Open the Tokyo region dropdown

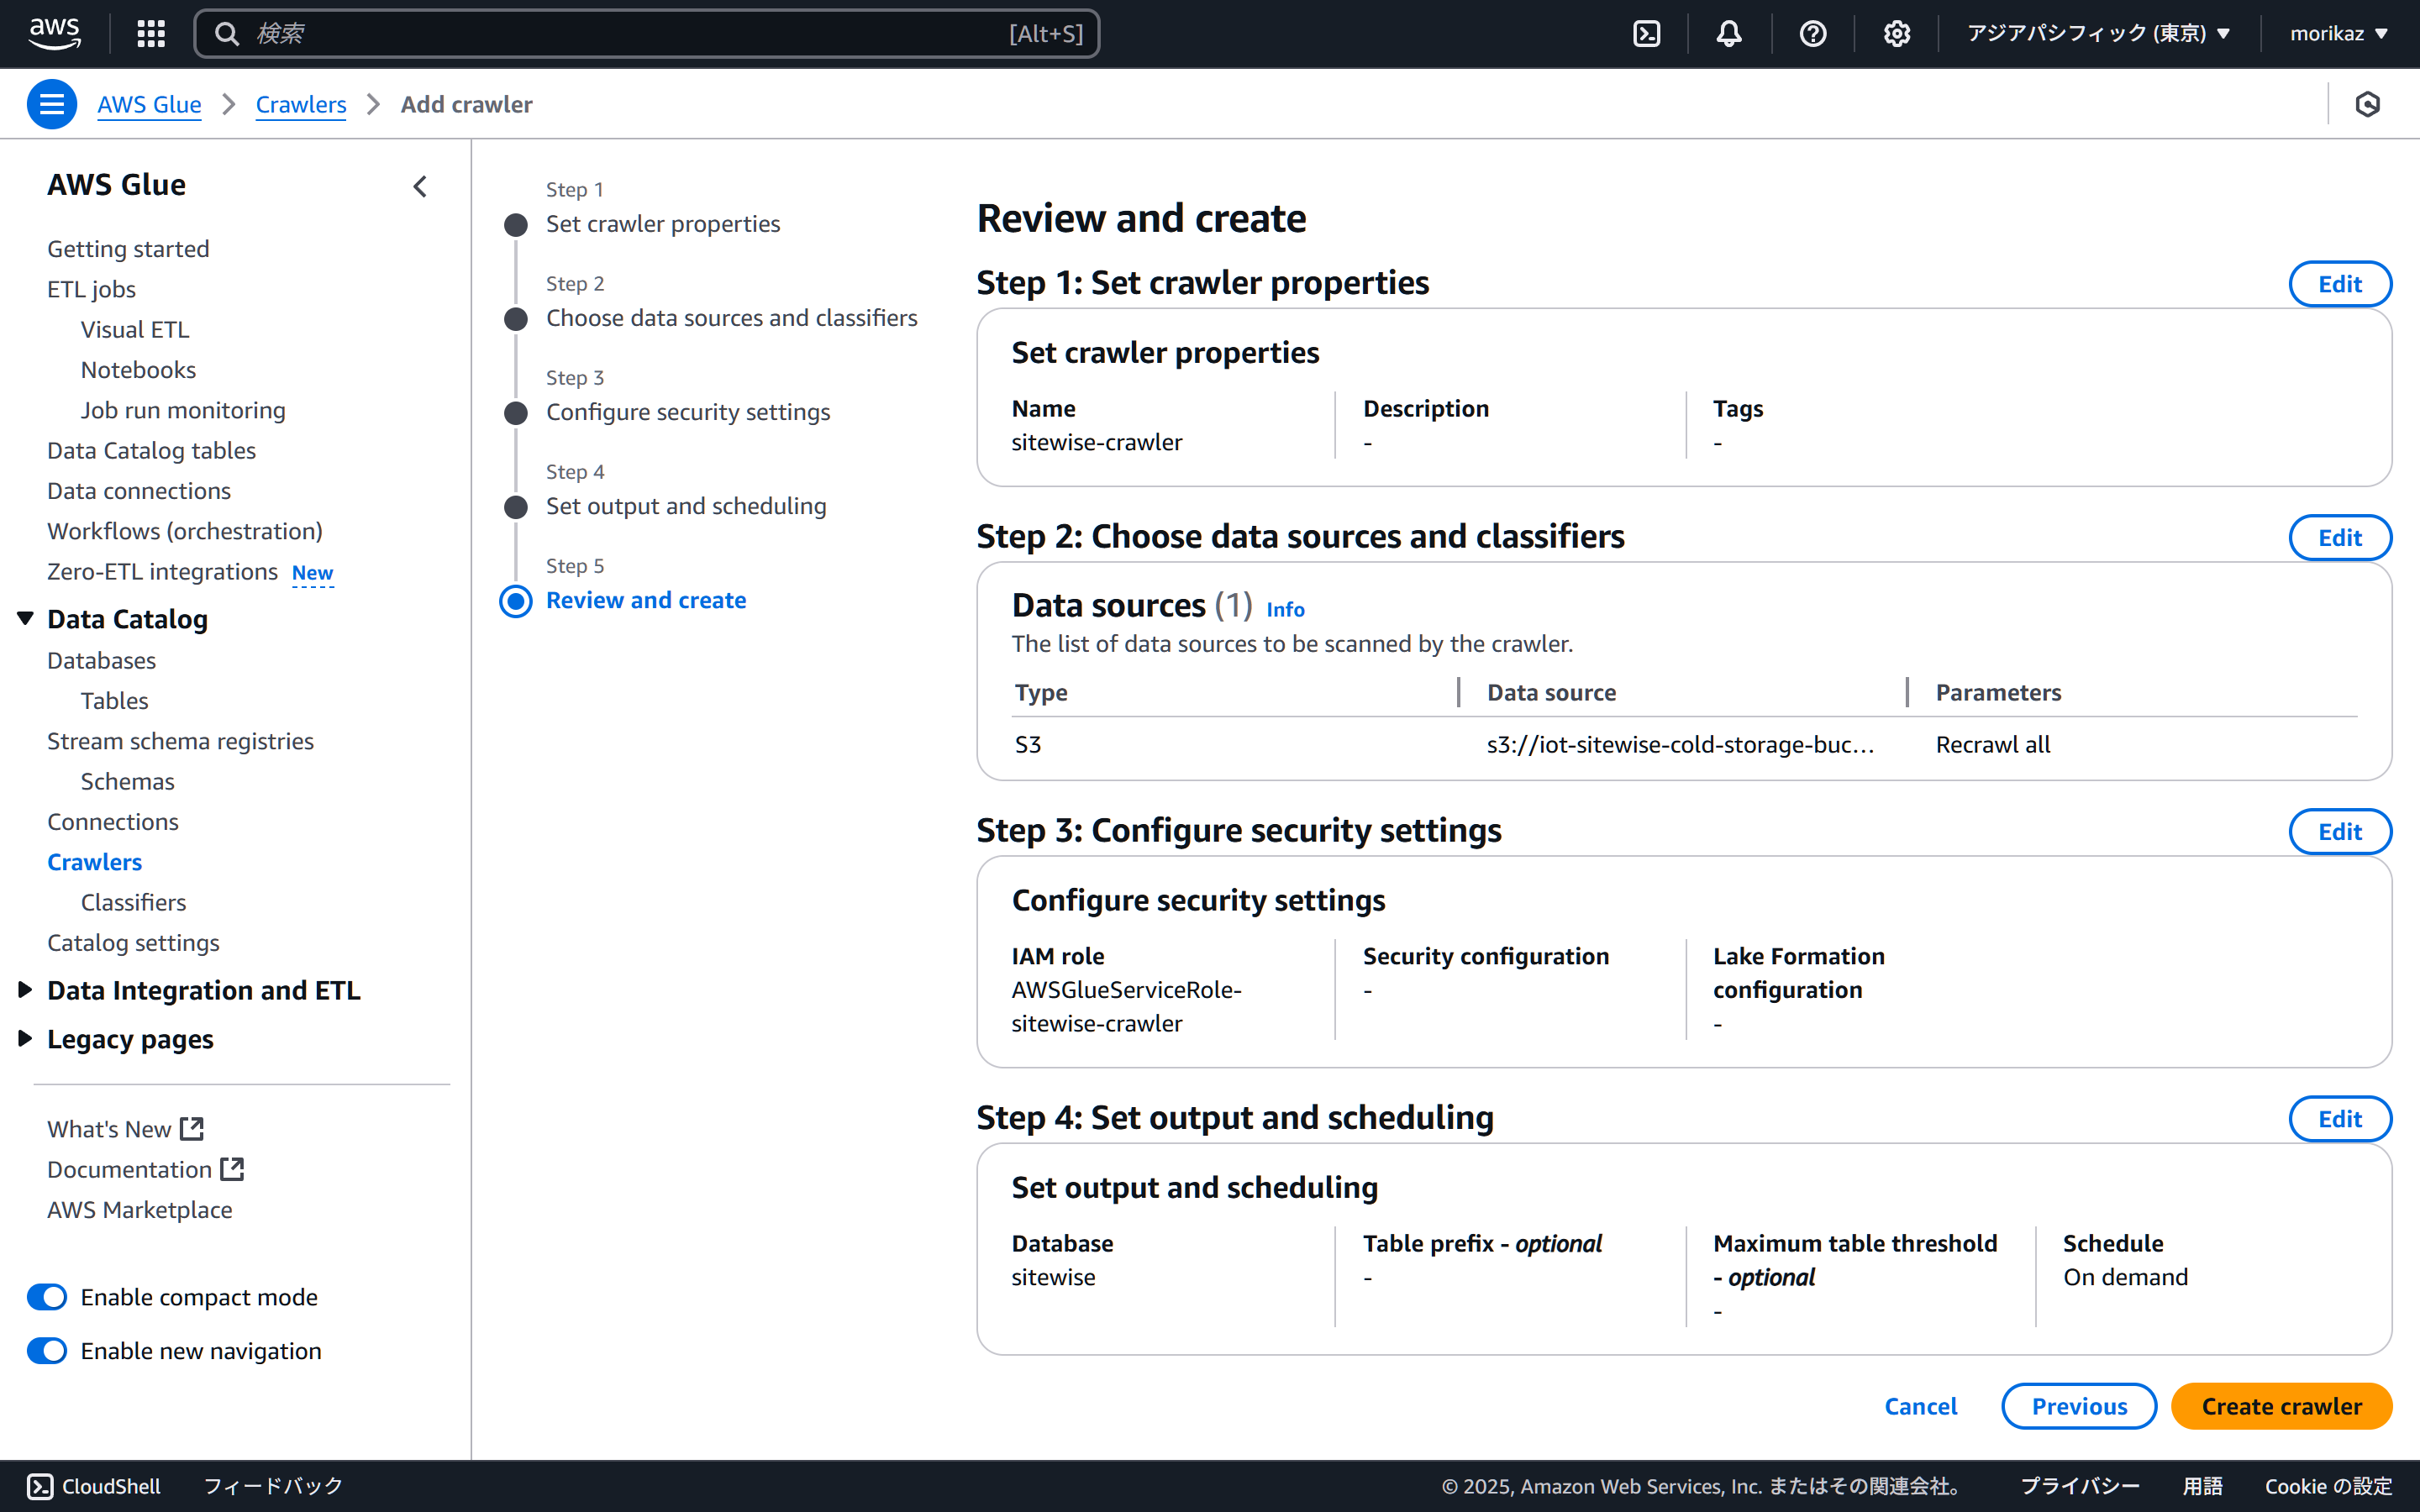click(2098, 34)
